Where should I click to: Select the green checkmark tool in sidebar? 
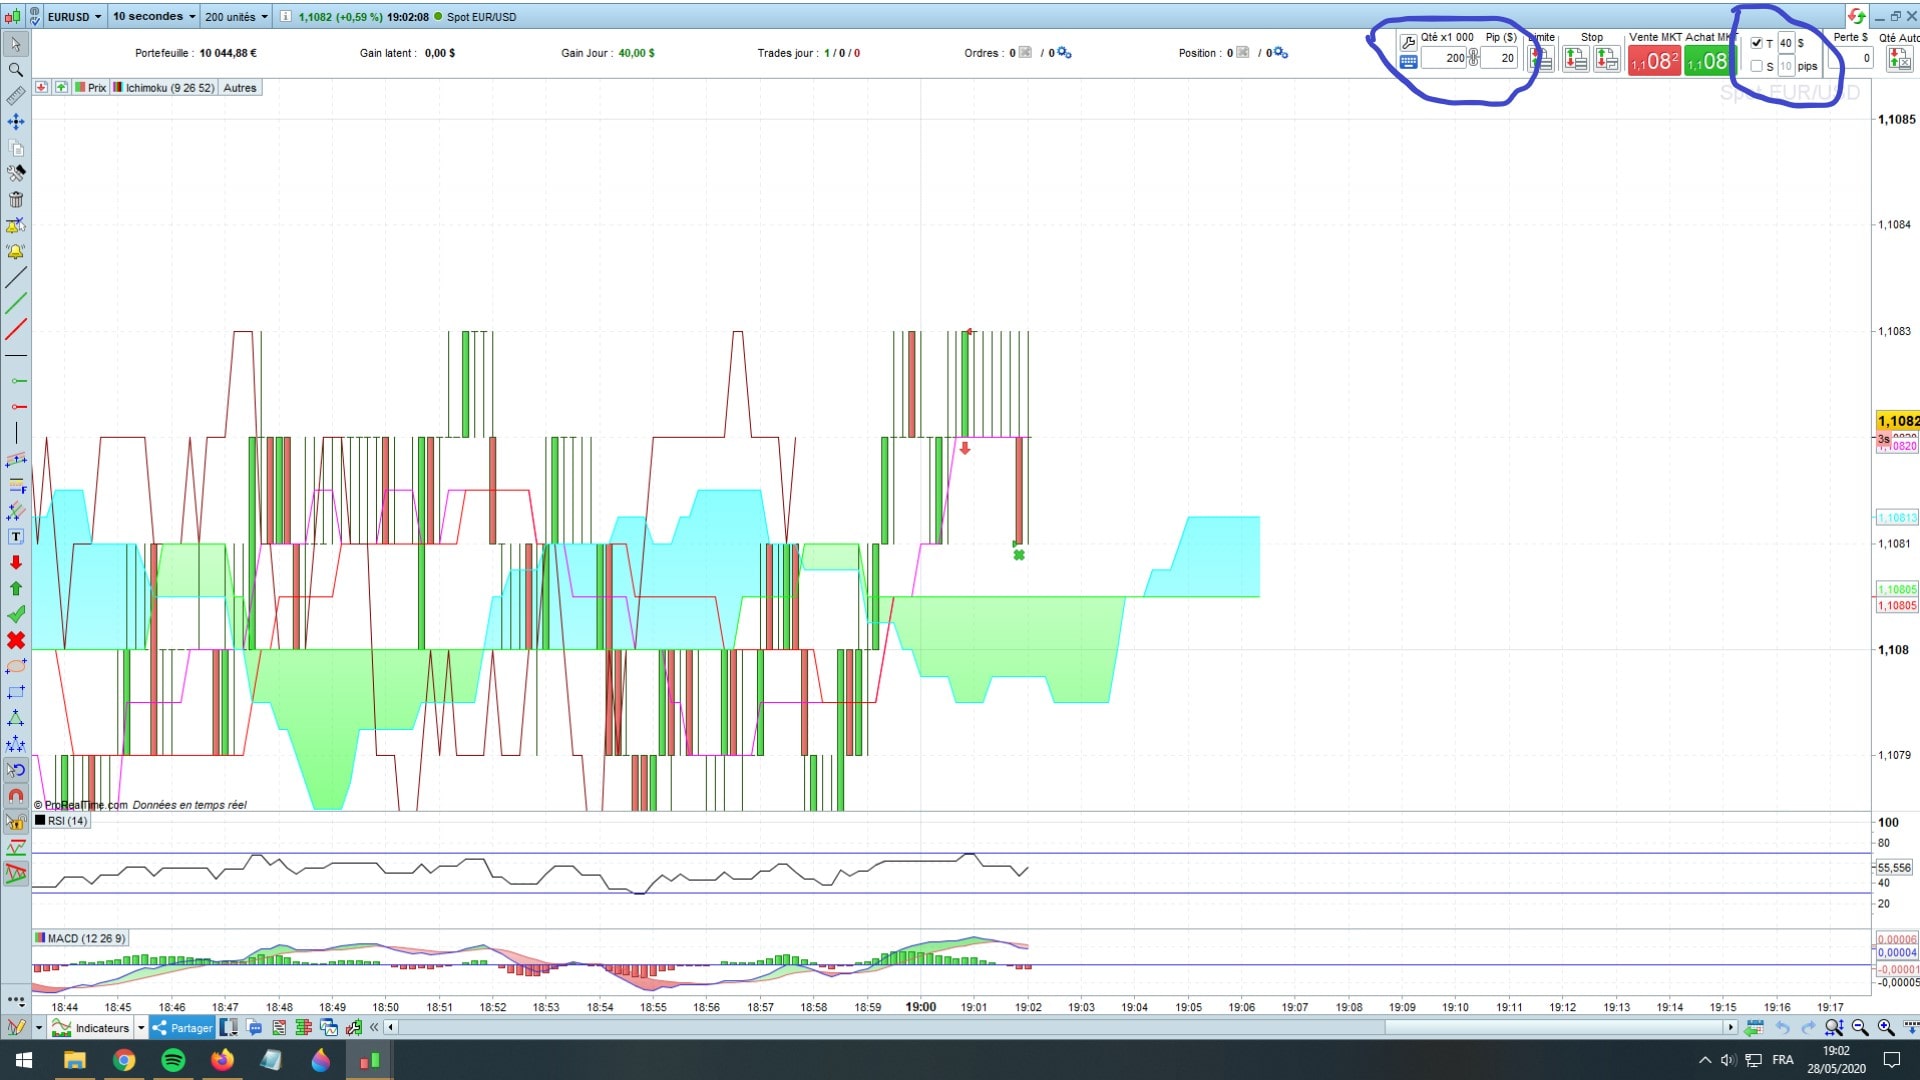(16, 614)
